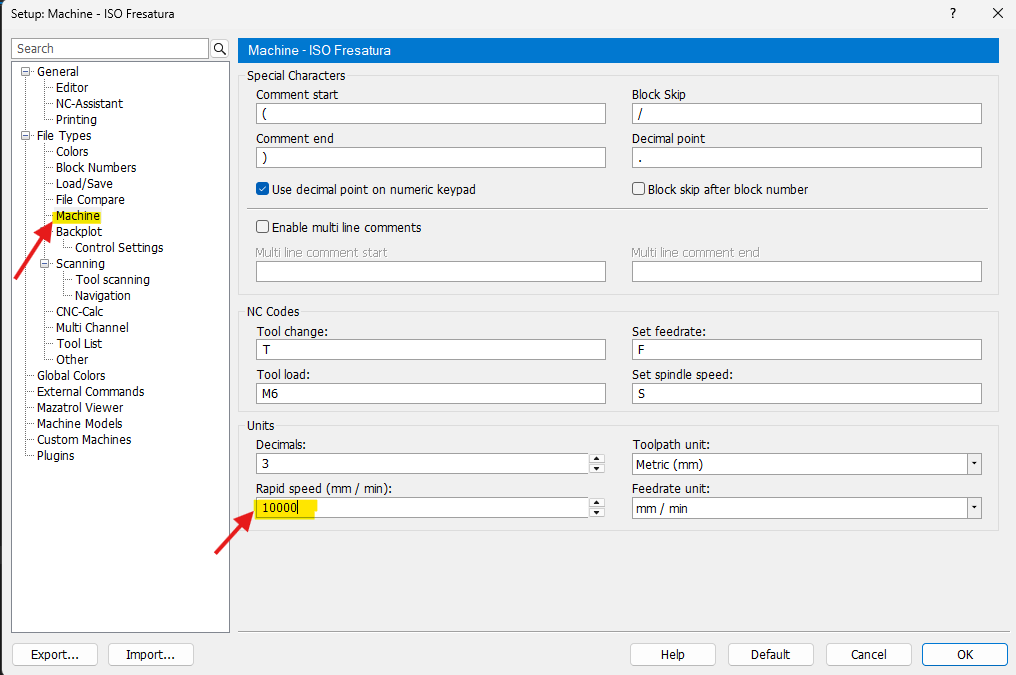1016x675 pixels.
Task: Select Backplot in the settings tree
Action: coord(78,231)
